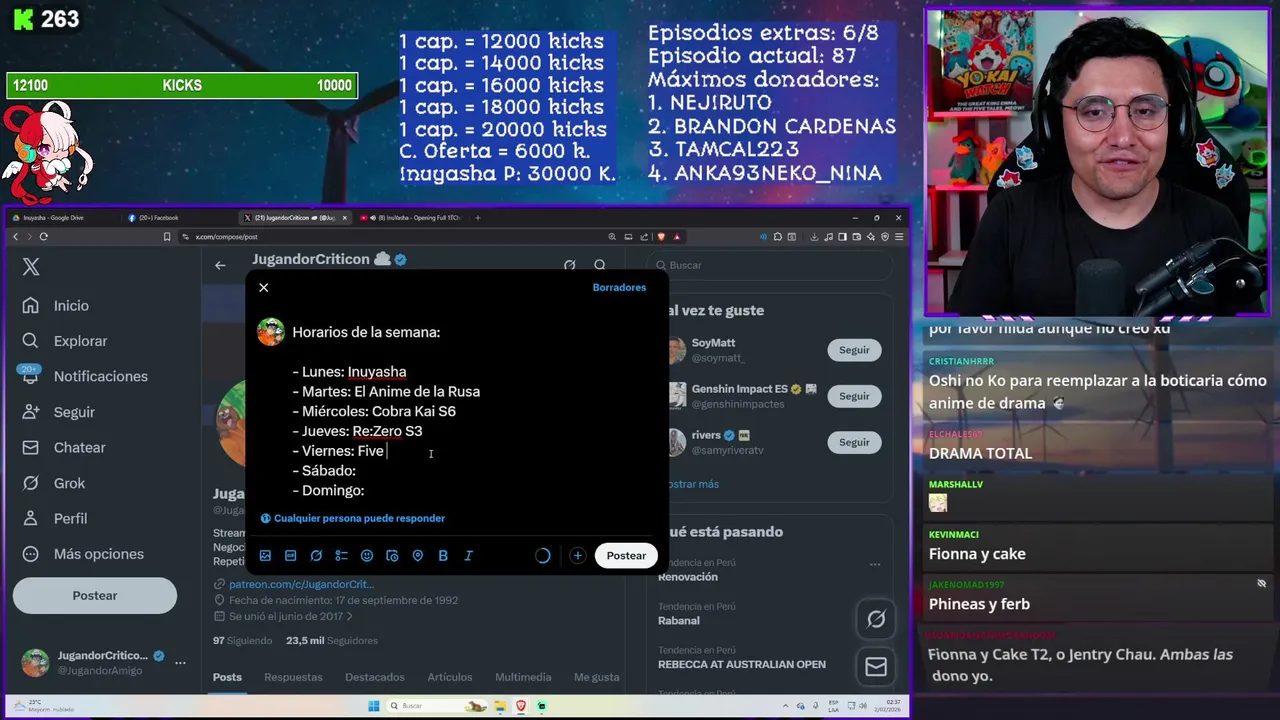This screenshot has height=720, width=1280.
Task: Switch to the Posts profile tab
Action: click(x=227, y=677)
